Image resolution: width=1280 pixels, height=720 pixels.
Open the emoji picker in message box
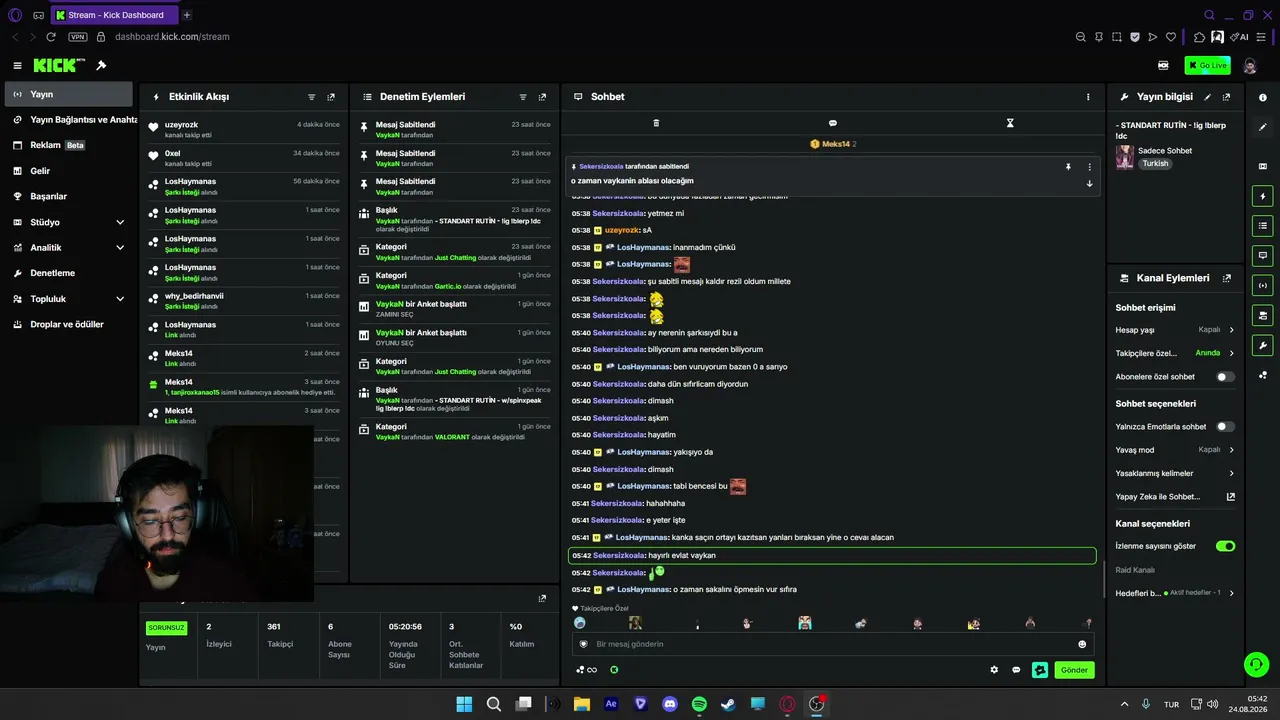(1082, 644)
